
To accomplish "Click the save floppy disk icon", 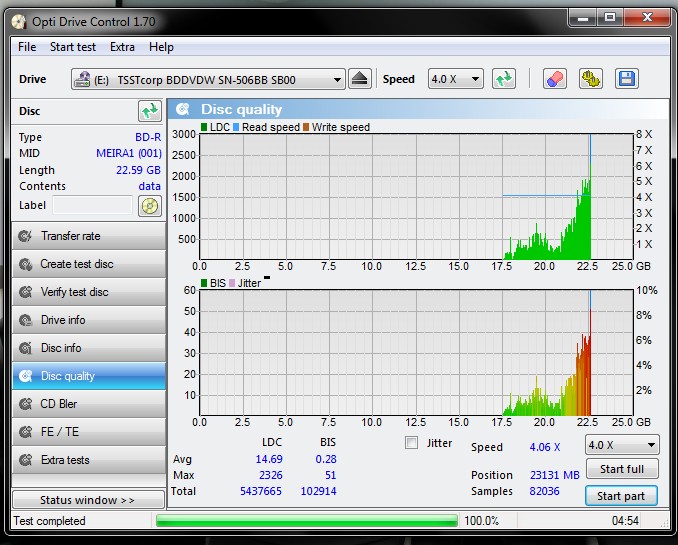I will click(x=626, y=79).
